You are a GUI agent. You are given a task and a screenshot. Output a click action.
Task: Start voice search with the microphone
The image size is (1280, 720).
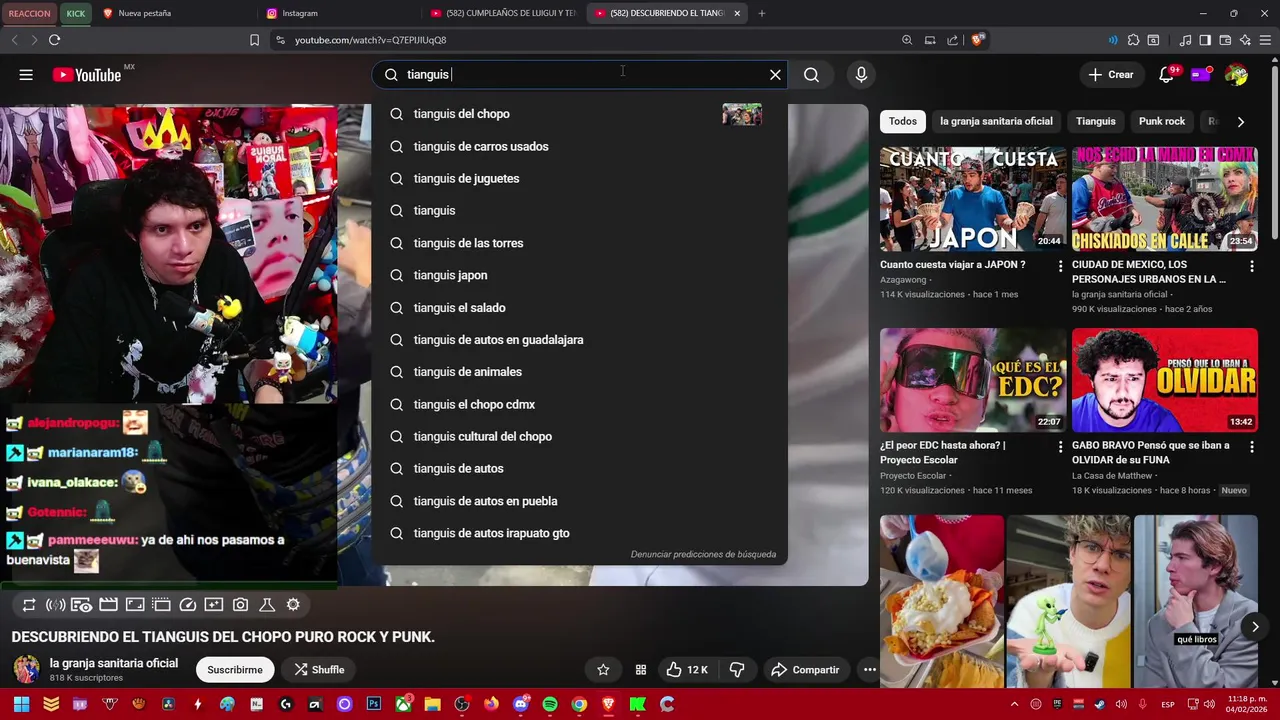[861, 75]
